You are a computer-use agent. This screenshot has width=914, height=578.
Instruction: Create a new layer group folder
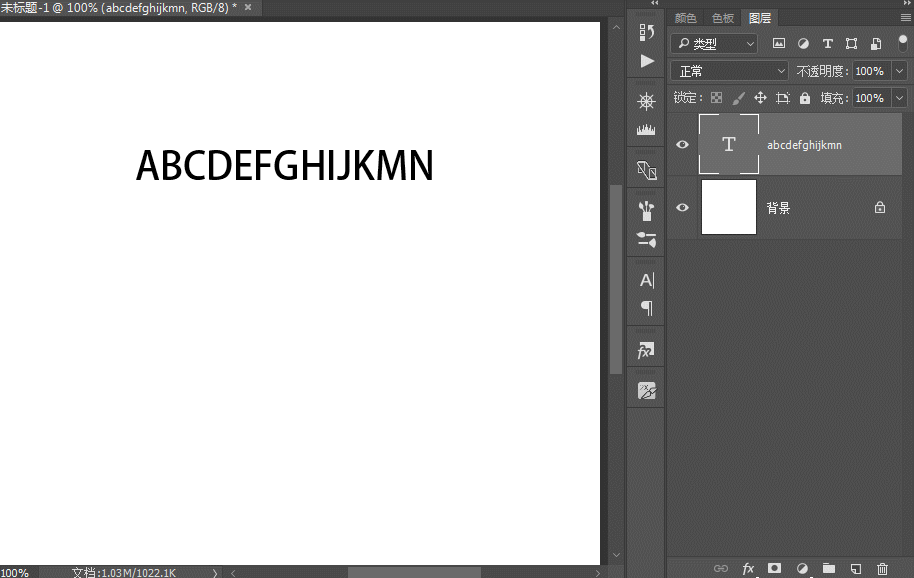click(x=829, y=568)
